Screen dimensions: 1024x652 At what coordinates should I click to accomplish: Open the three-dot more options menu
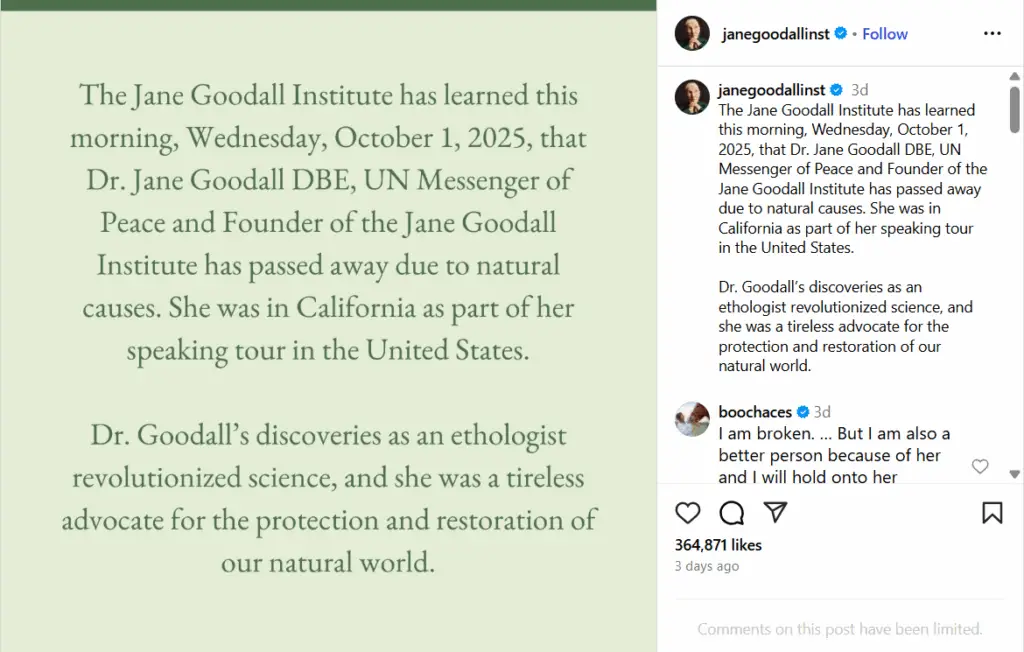tap(992, 33)
